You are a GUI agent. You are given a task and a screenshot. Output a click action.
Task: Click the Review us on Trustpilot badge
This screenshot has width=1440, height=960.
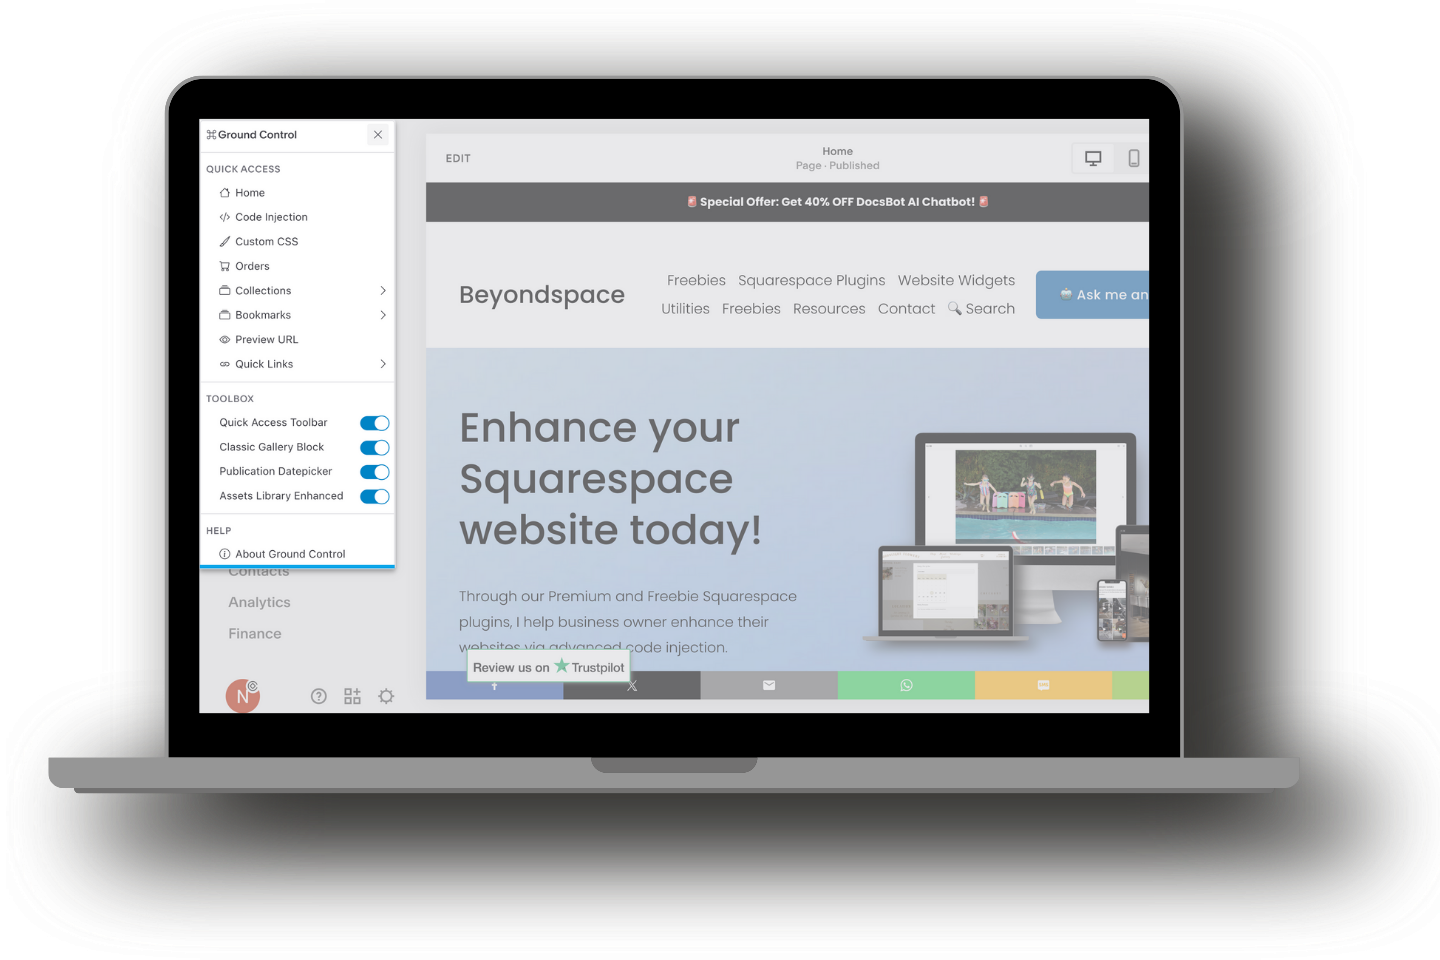(x=548, y=666)
